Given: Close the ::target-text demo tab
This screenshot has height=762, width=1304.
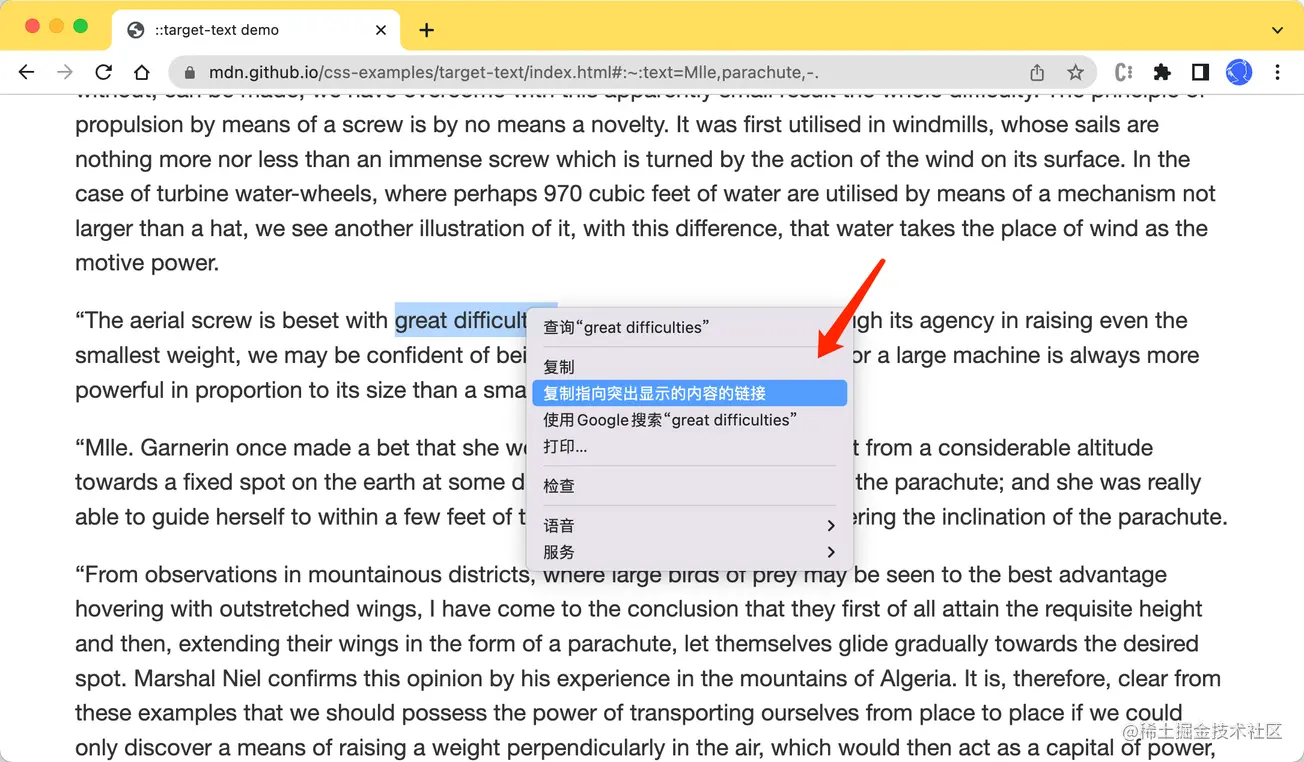Looking at the screenshot, I should click(381, 30).
